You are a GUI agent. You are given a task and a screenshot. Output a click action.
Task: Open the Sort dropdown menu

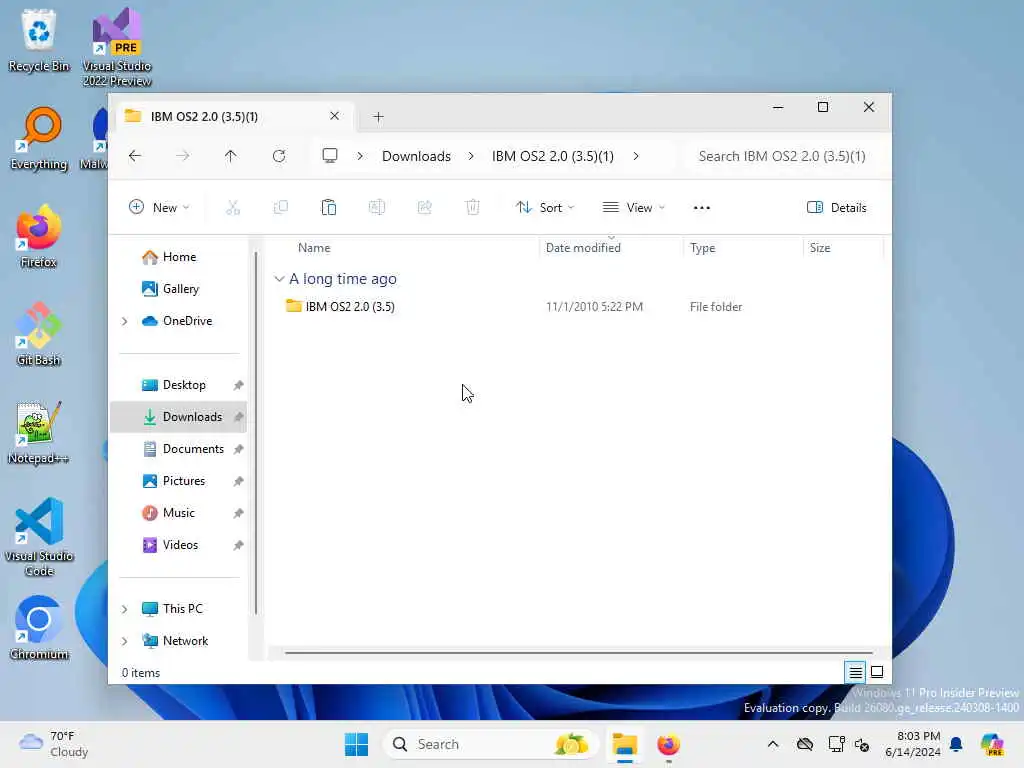[545, 208]
